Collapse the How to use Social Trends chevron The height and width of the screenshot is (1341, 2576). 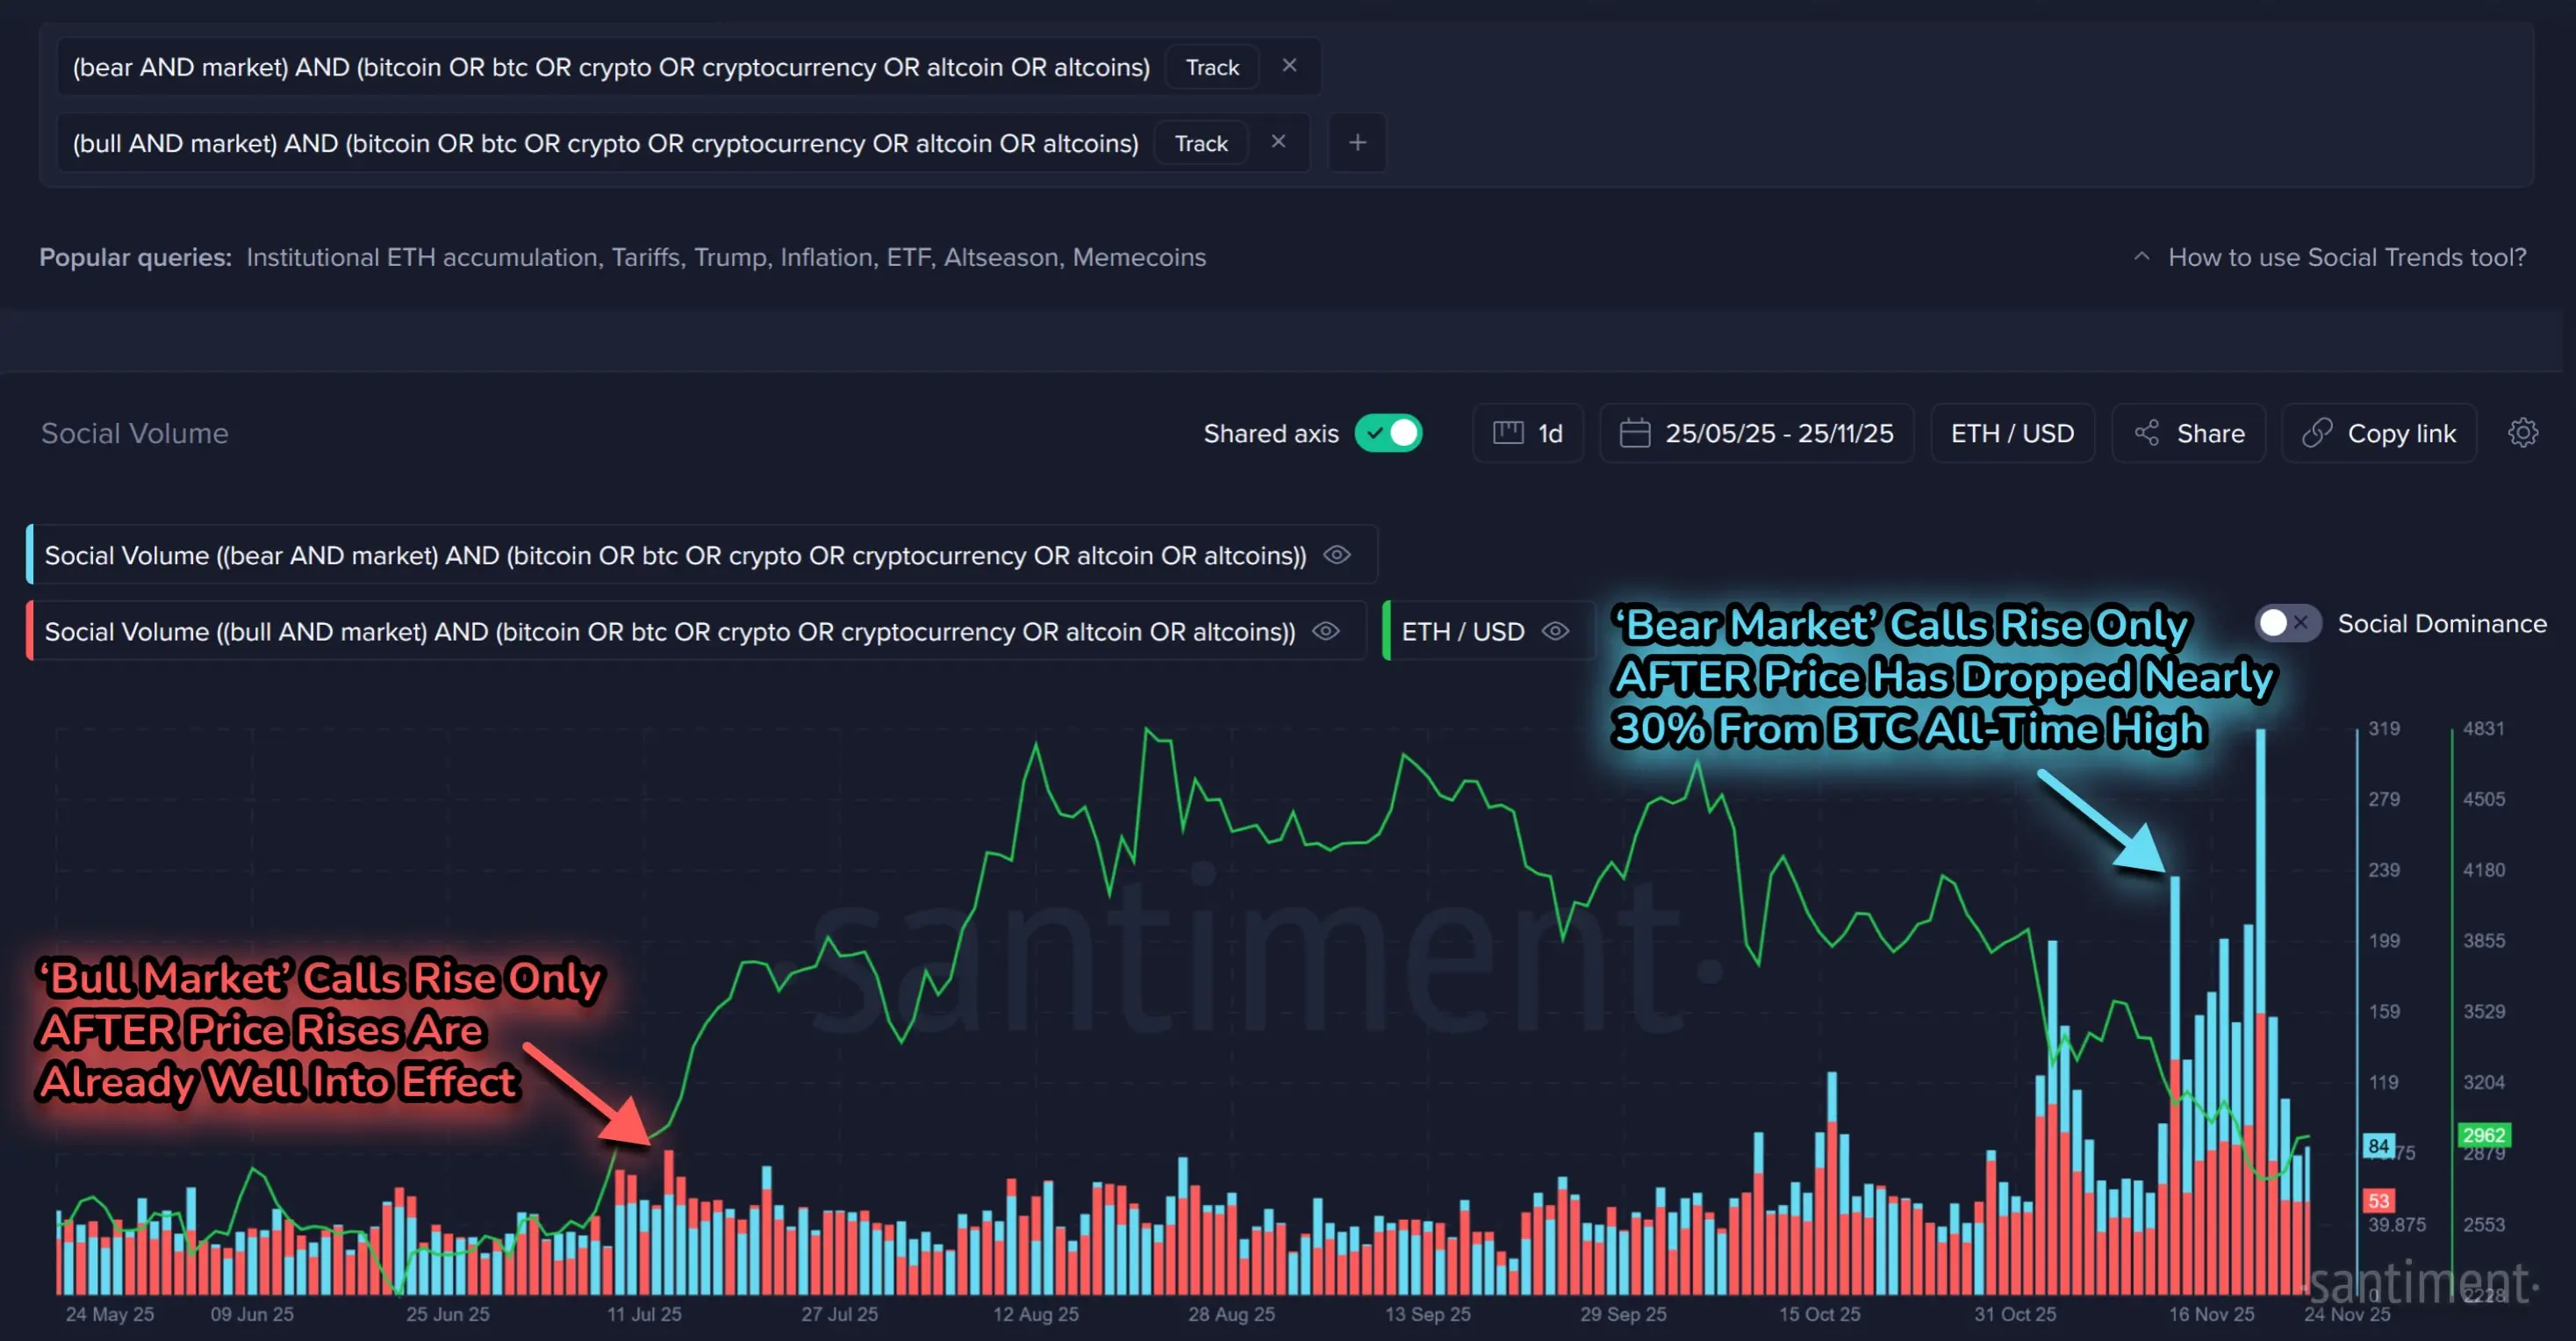tap(2141, 257)
